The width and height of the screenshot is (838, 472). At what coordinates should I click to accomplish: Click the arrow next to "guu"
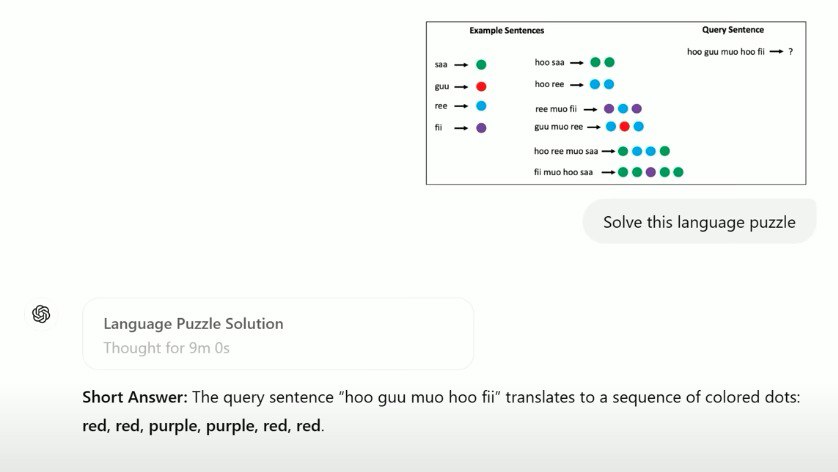[x=462, y=87]
